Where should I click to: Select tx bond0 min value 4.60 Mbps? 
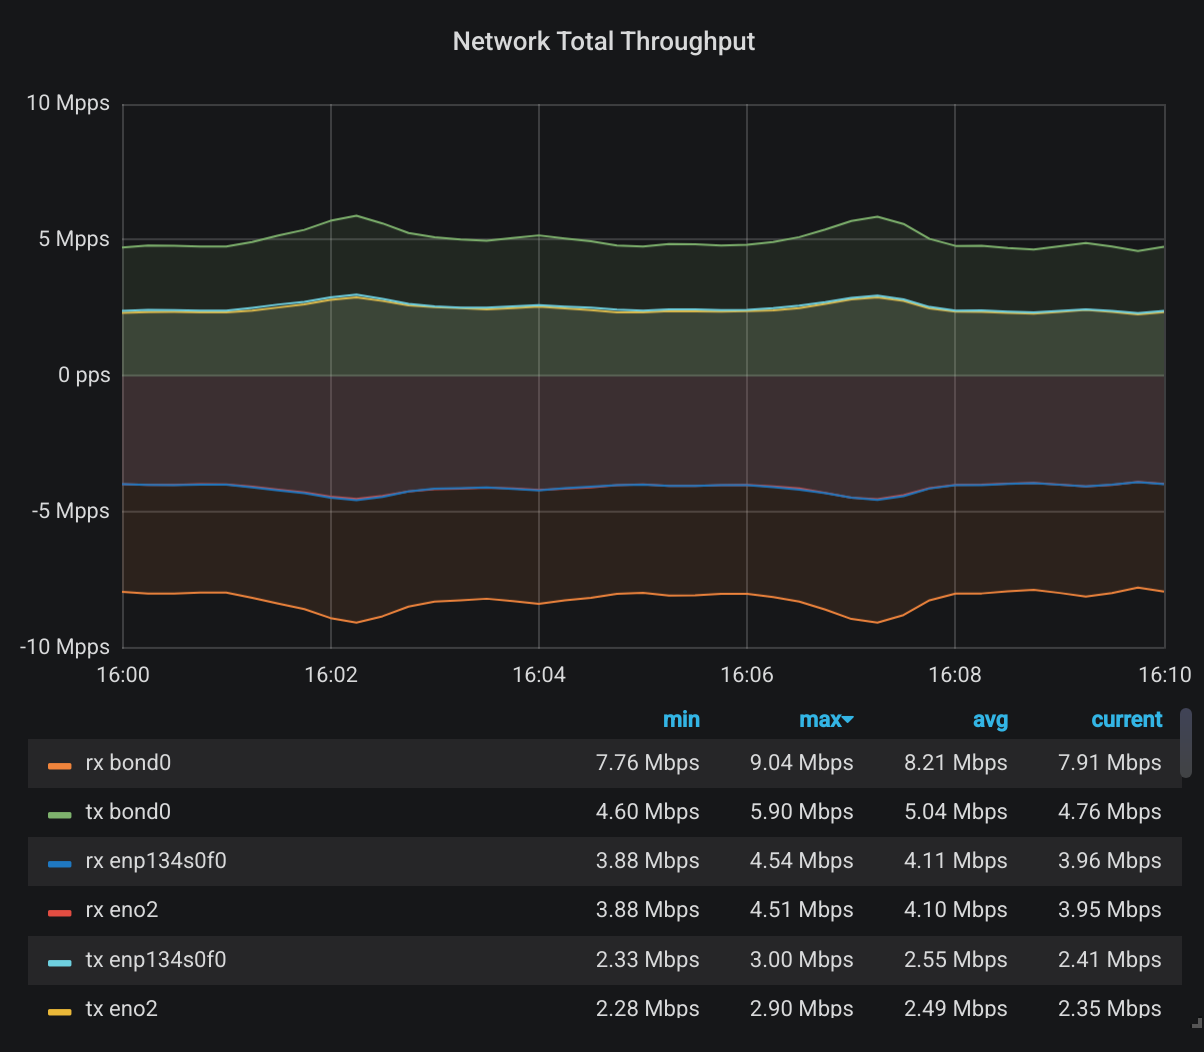pyautogui.click(x=648, y=812)
